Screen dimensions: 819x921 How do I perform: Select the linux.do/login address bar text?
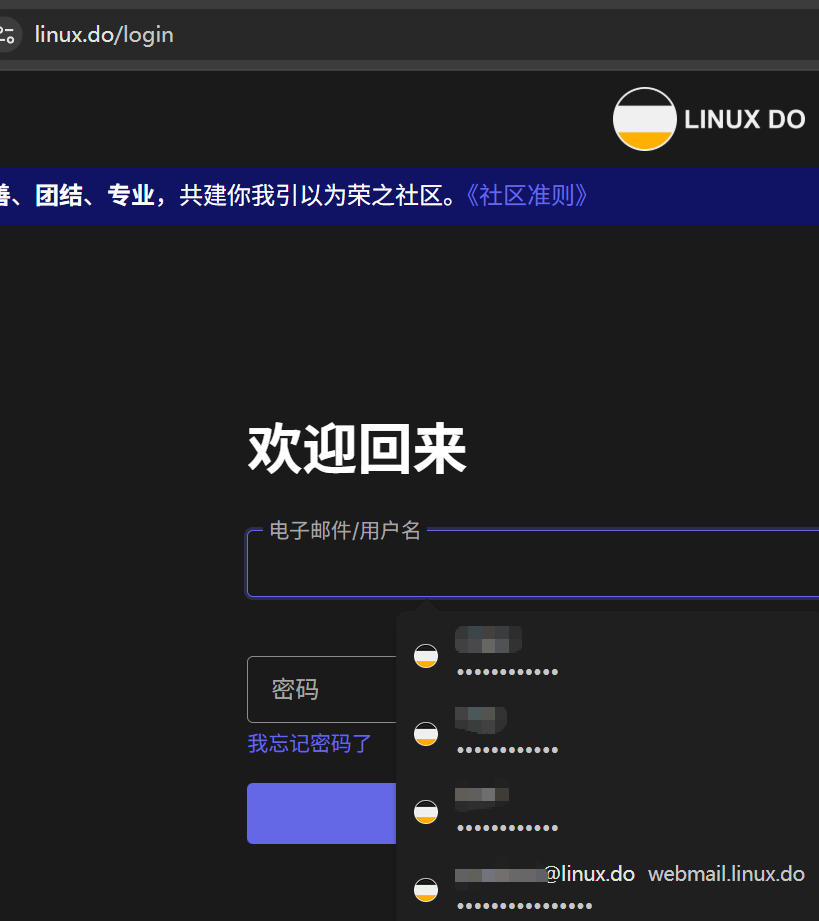tap(104, 35)
